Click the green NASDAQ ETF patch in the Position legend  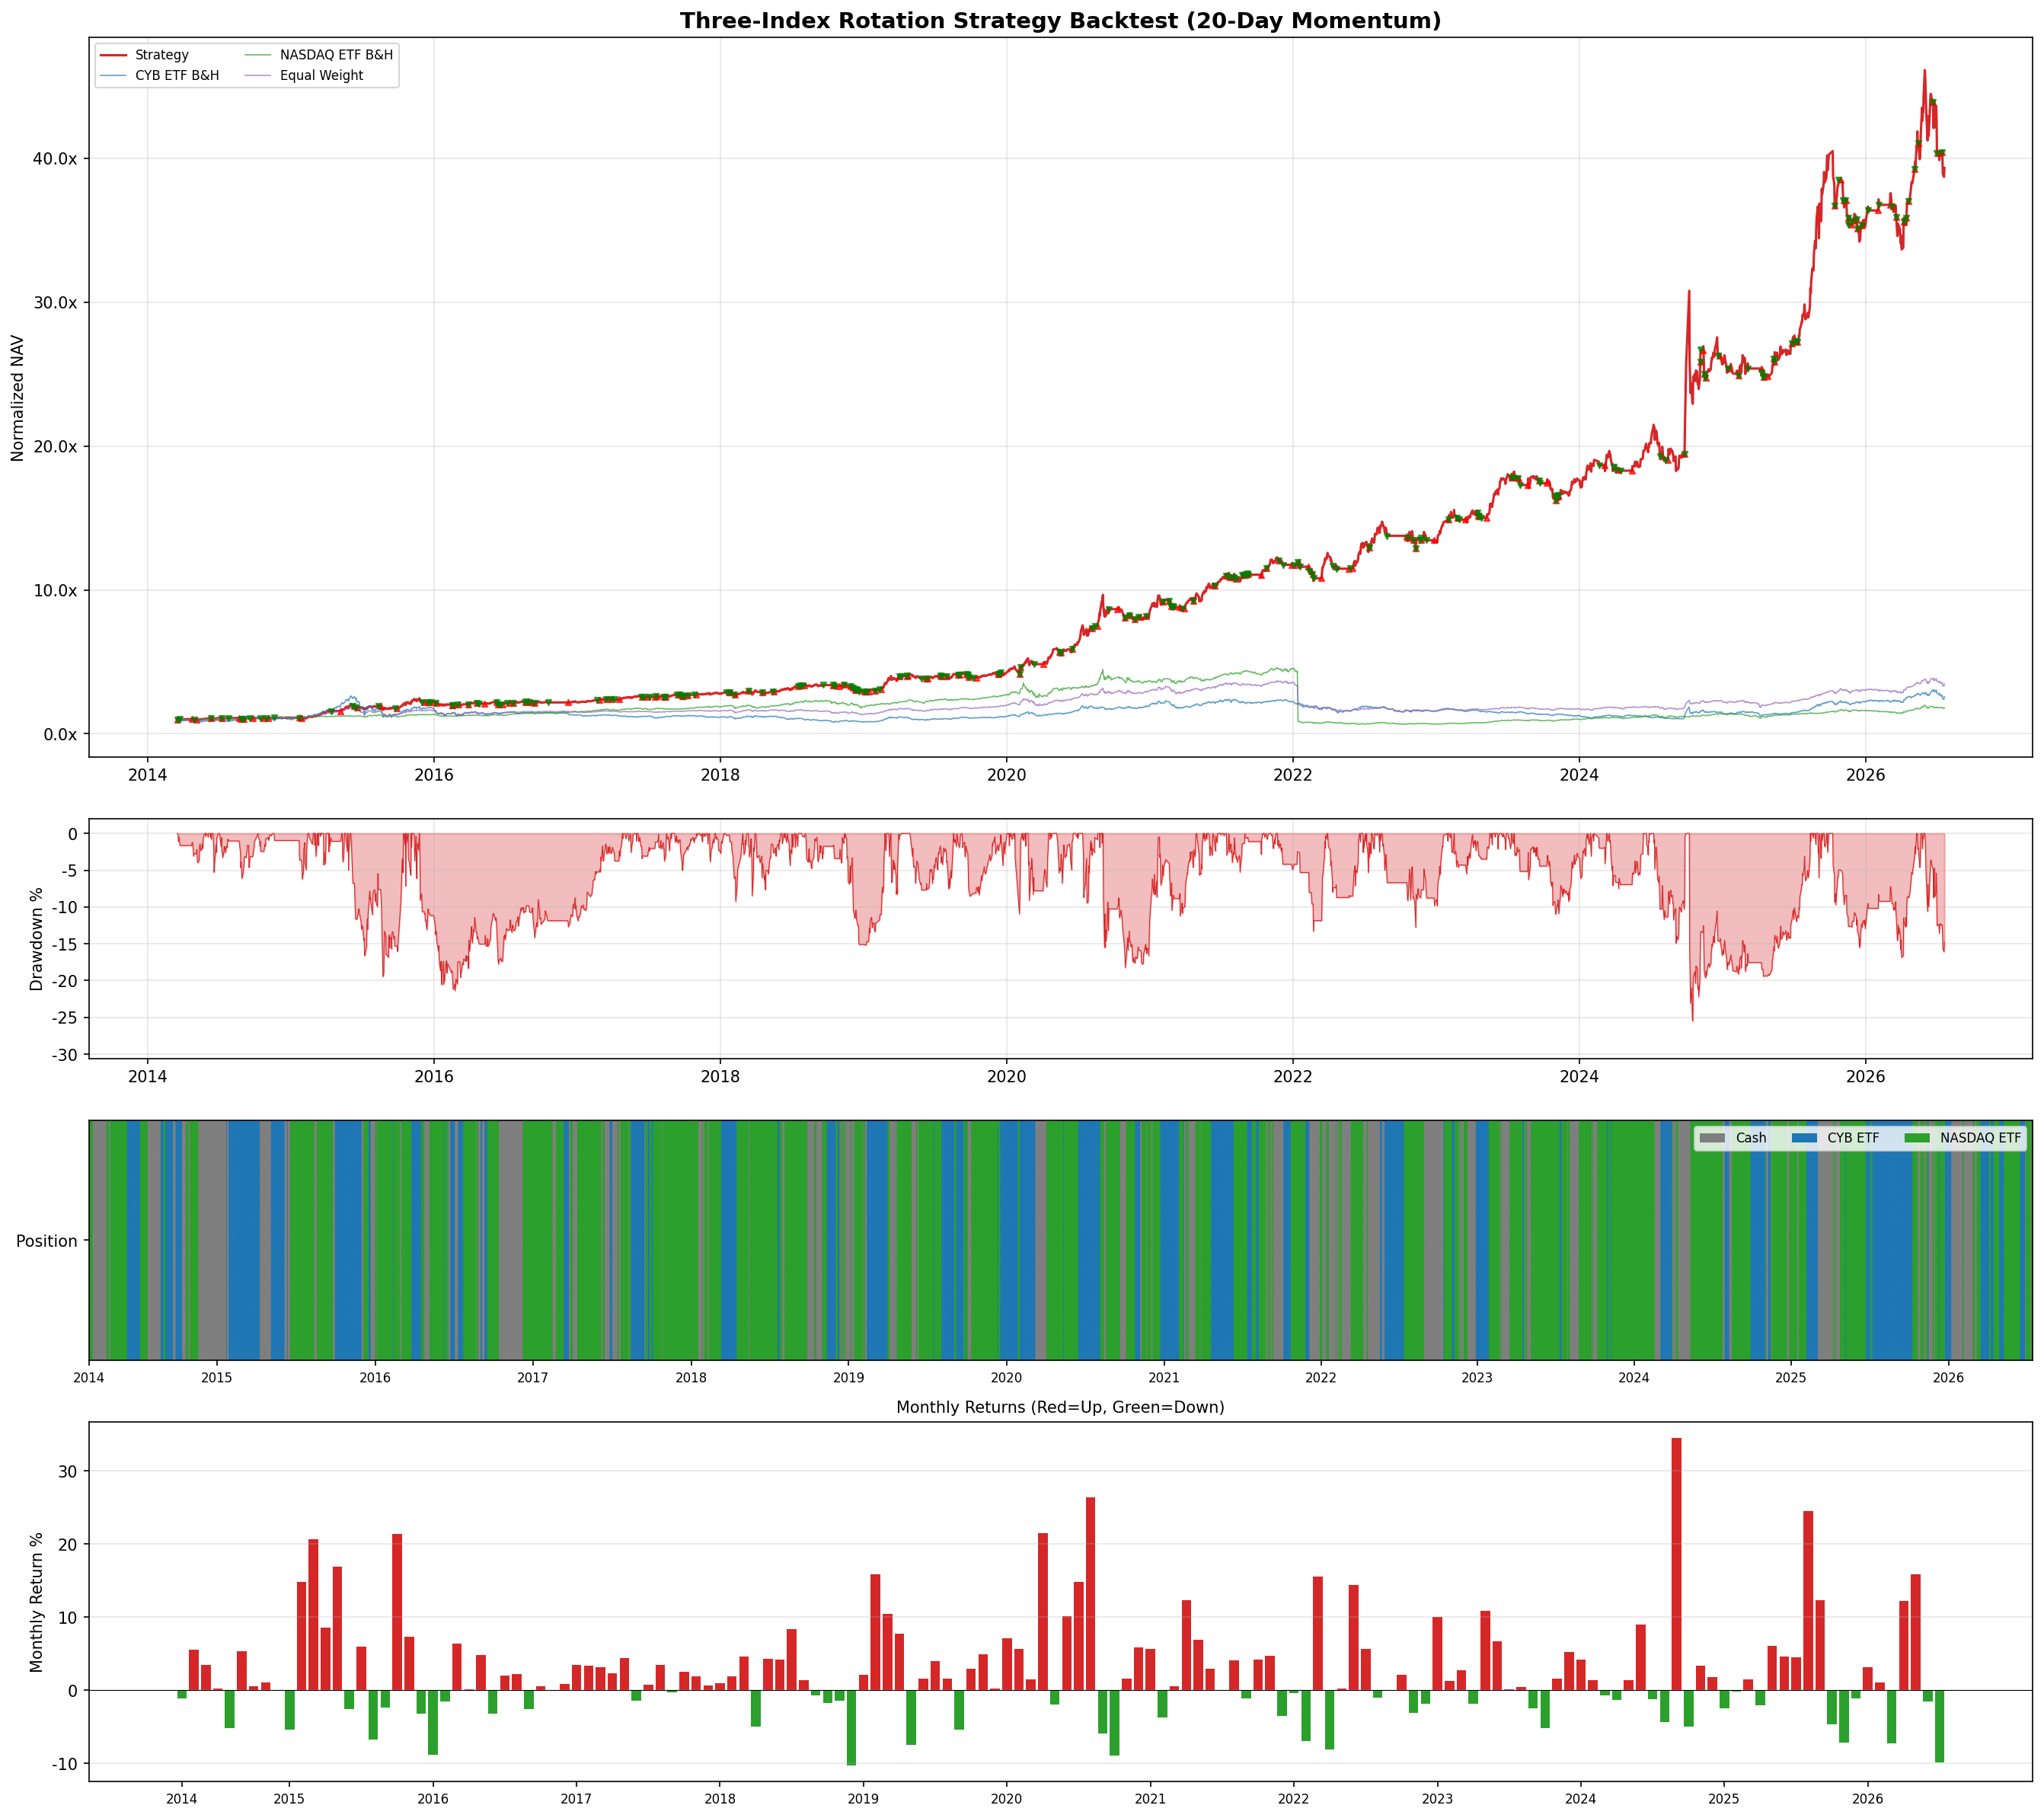click(1917, 1138)
